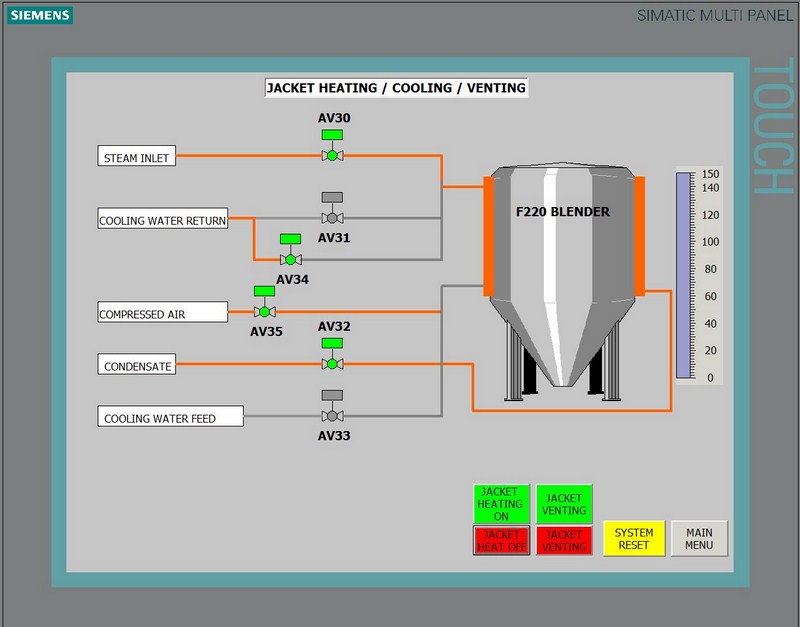The width and height of the screenshot is (800, 627).
Task: Click the 60 mark on the gauge scale
Action: coord(710,296)
